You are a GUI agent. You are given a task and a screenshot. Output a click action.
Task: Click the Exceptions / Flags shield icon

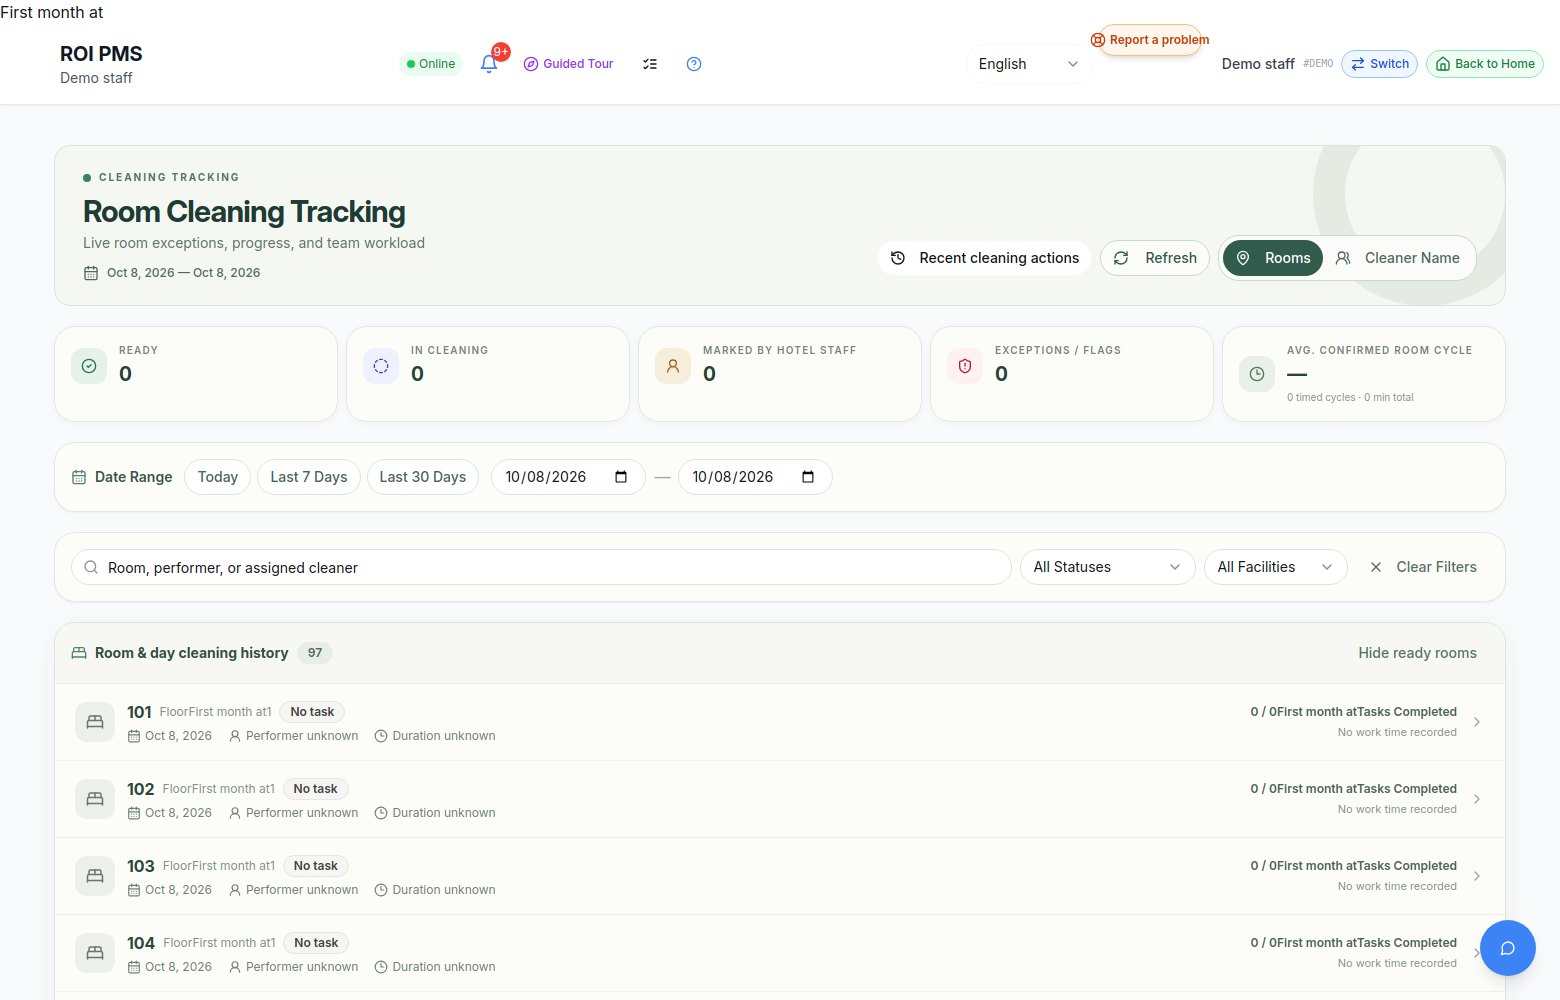pos(965,366)
